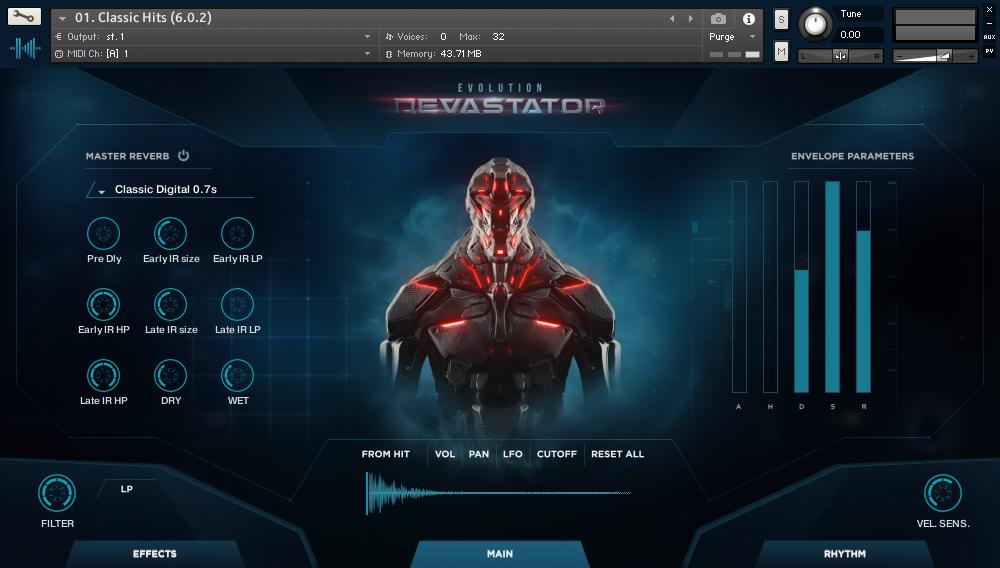The width and height of the screenshot is (1000, 568).
Task: Open the Output st.1 dropdown
Action: click(367, 37)
